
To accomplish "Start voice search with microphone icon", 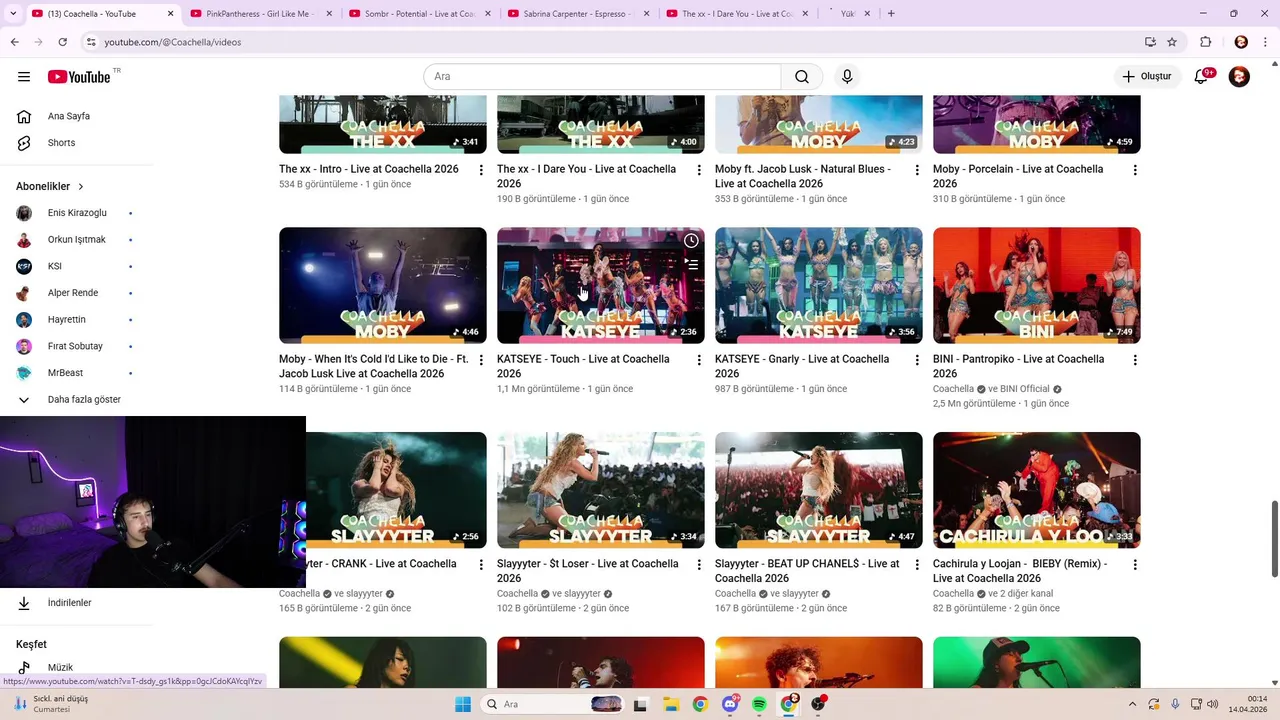I will click(x=847, y=77).
